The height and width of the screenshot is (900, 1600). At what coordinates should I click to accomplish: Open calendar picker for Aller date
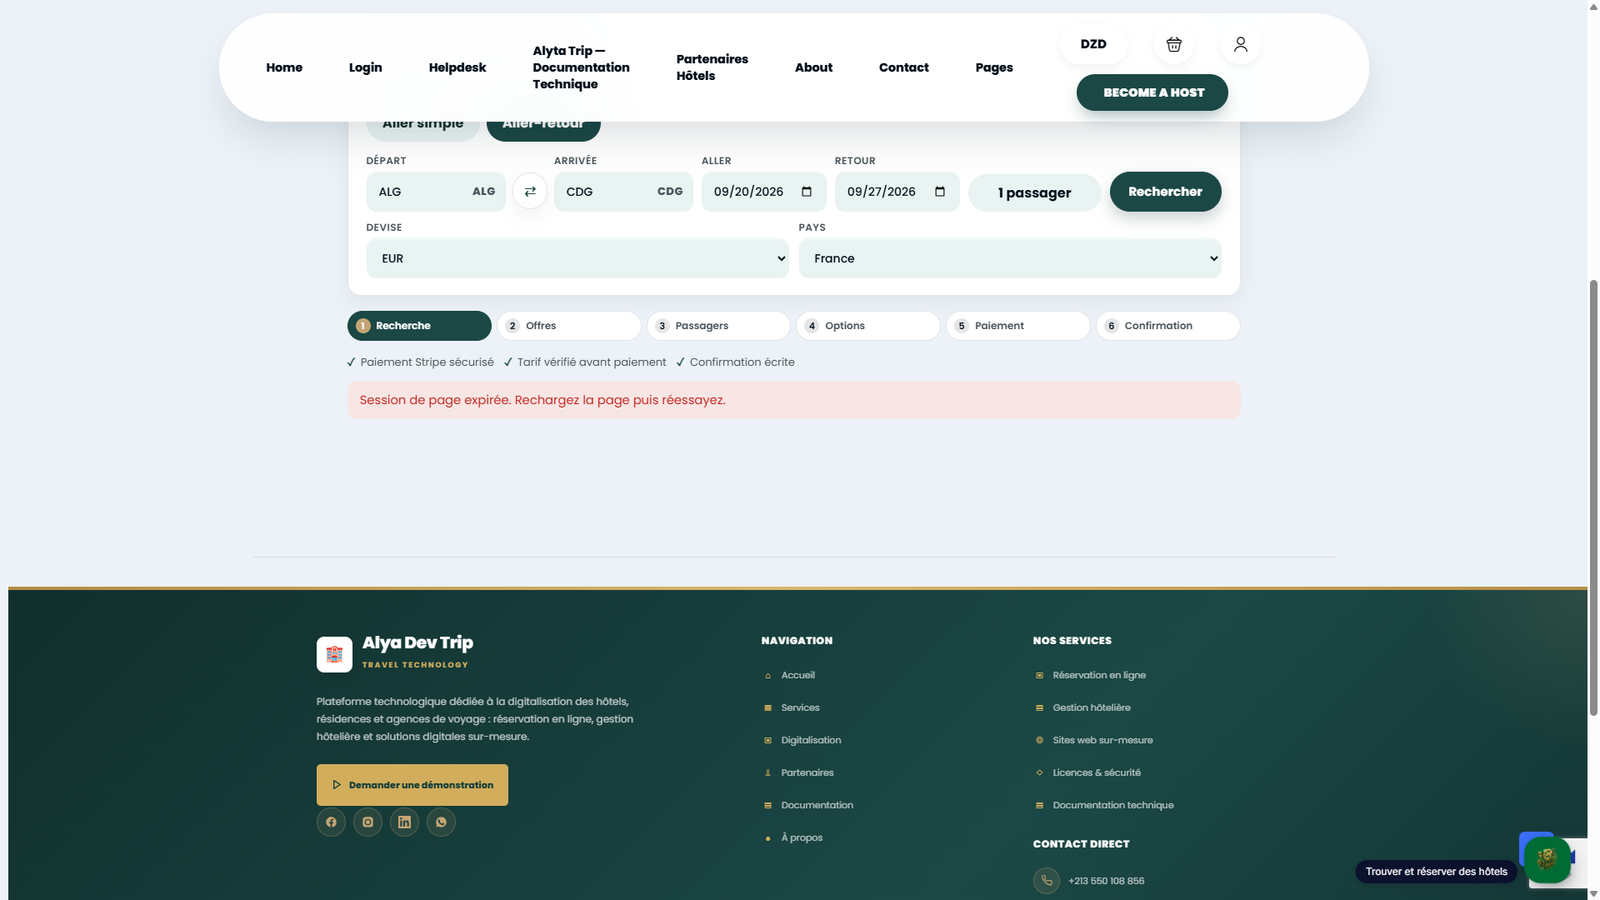pyautogui.click(x=807, y=191)
